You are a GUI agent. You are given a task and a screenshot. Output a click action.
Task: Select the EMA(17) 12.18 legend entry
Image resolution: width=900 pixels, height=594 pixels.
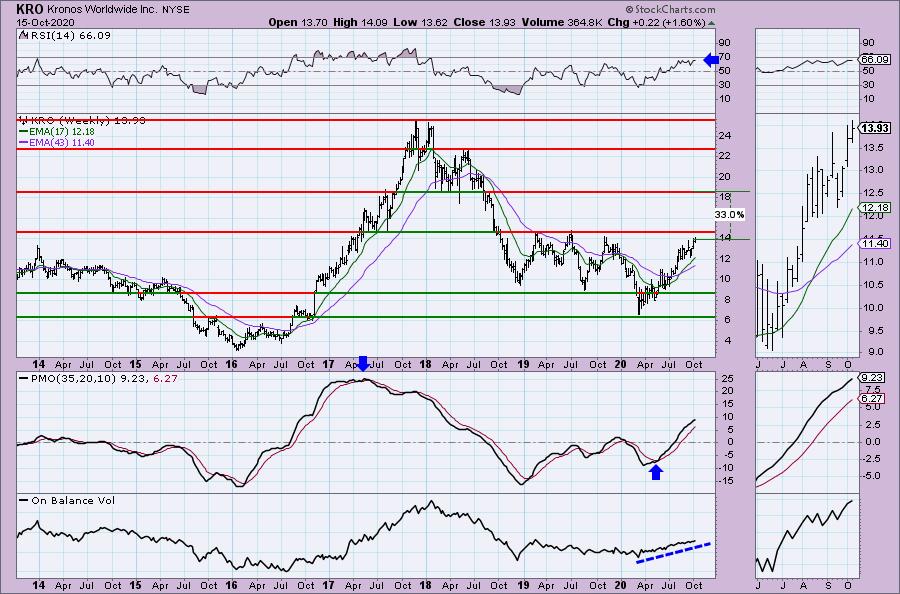[x=63, y=132]
